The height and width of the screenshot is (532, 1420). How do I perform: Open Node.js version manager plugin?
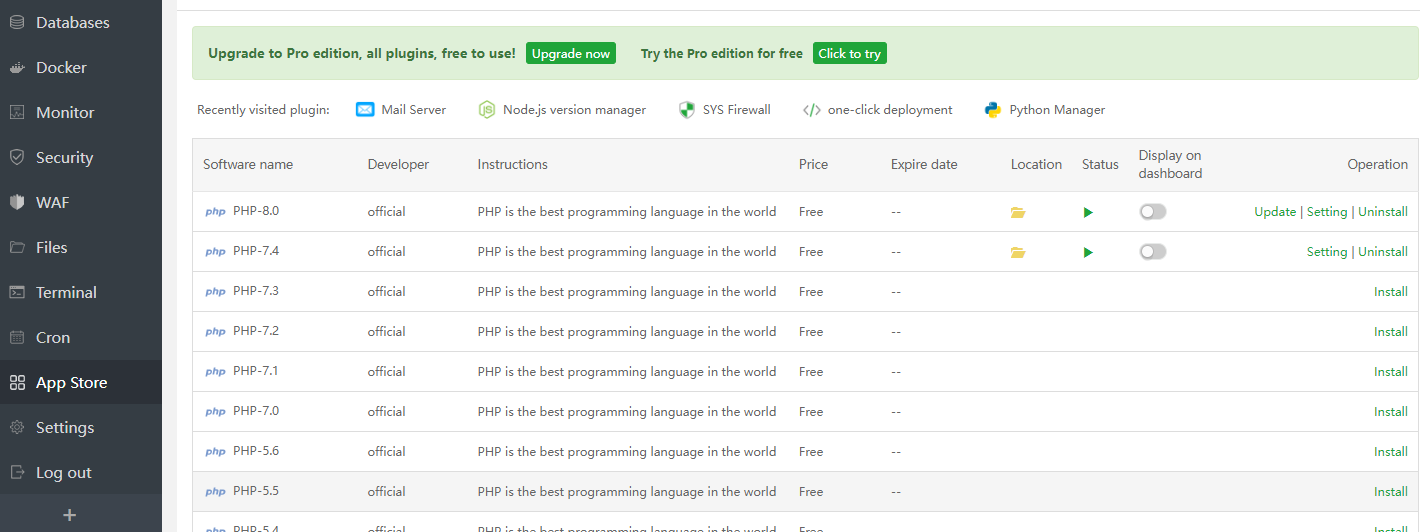(x=562, y=110)
